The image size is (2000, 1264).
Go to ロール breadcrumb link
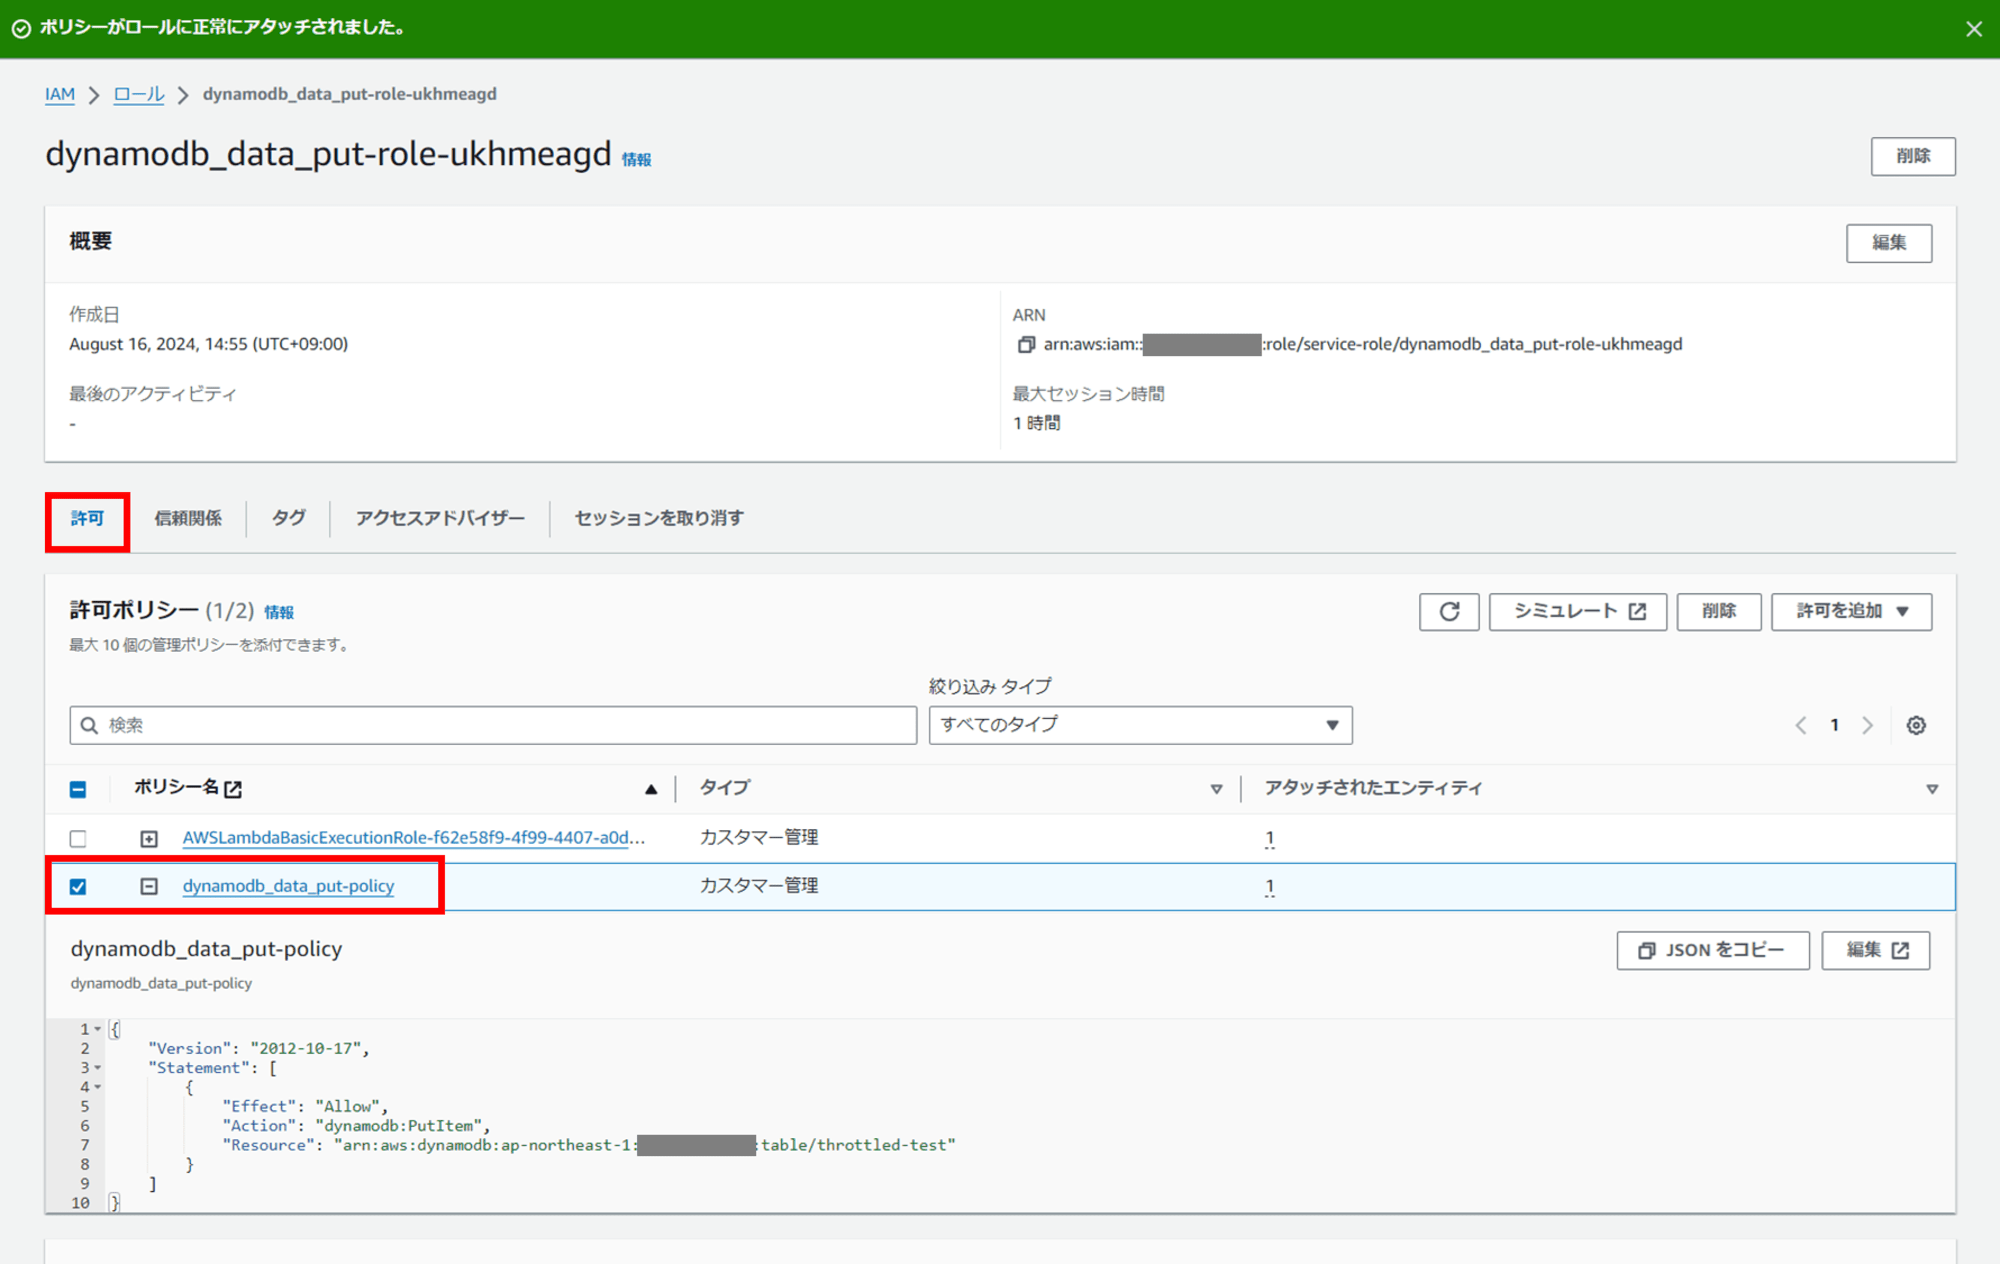coord(138,94)
